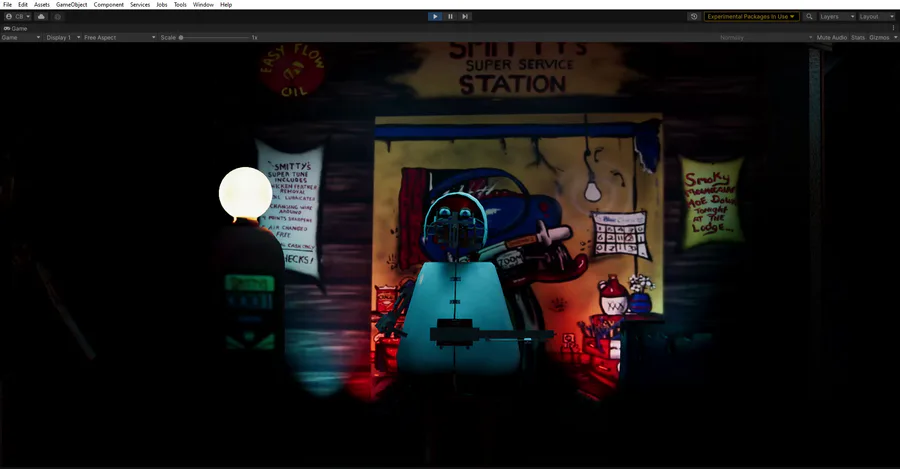Open the Game/Simulator view dropdown
Viewport: 900px width, 469px height.
(x=21, y=37)
